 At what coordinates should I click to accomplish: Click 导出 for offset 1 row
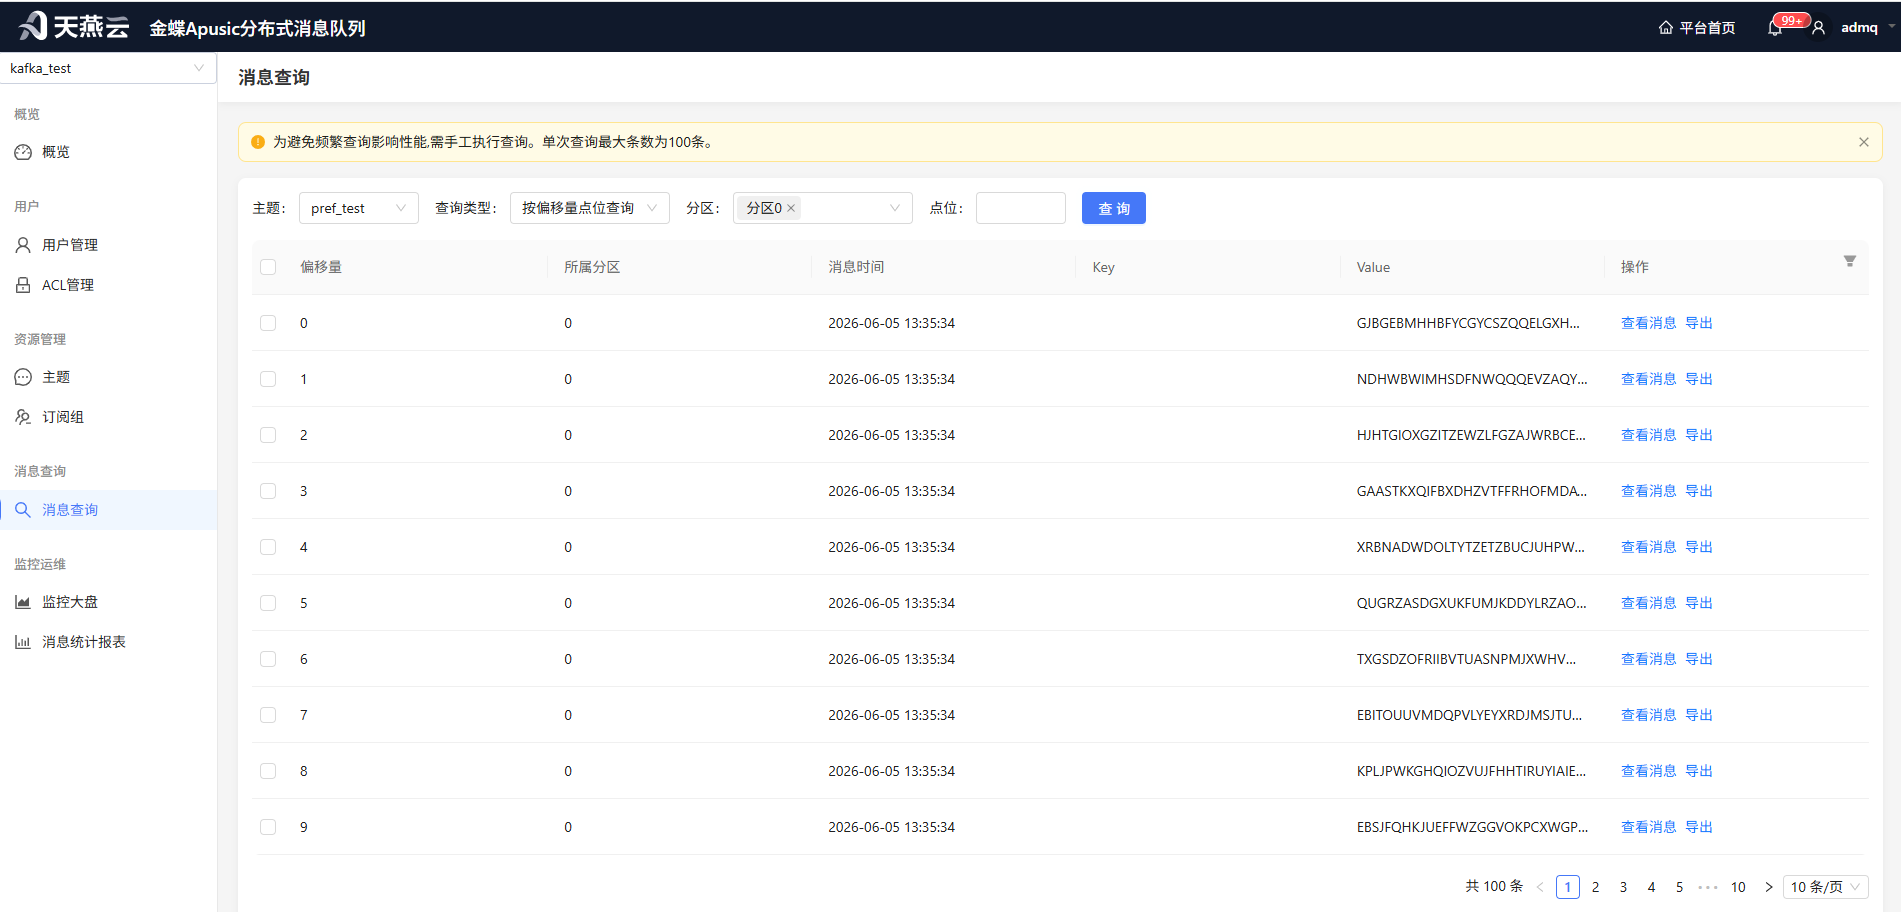1699,379
